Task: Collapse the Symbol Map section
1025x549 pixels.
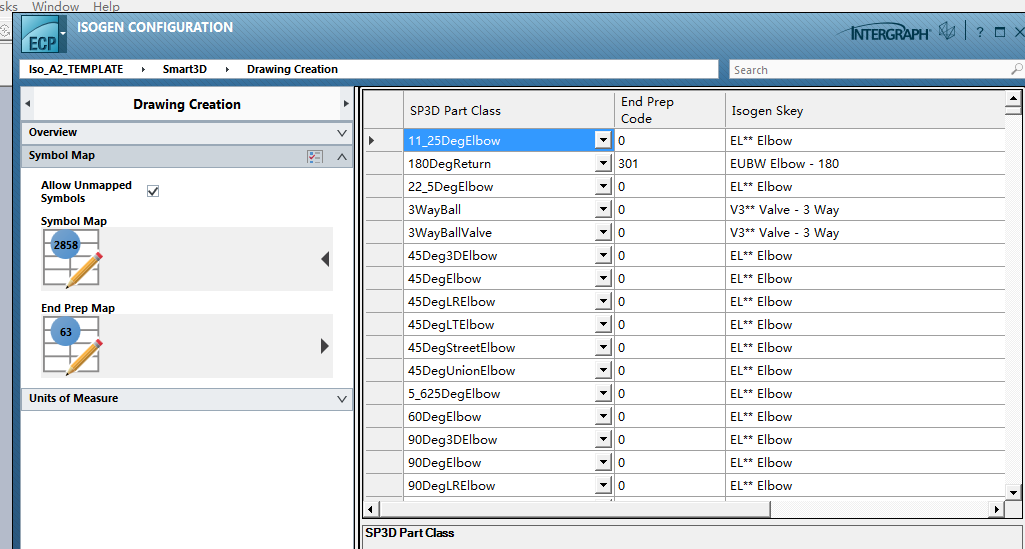Action: [342, 156]
